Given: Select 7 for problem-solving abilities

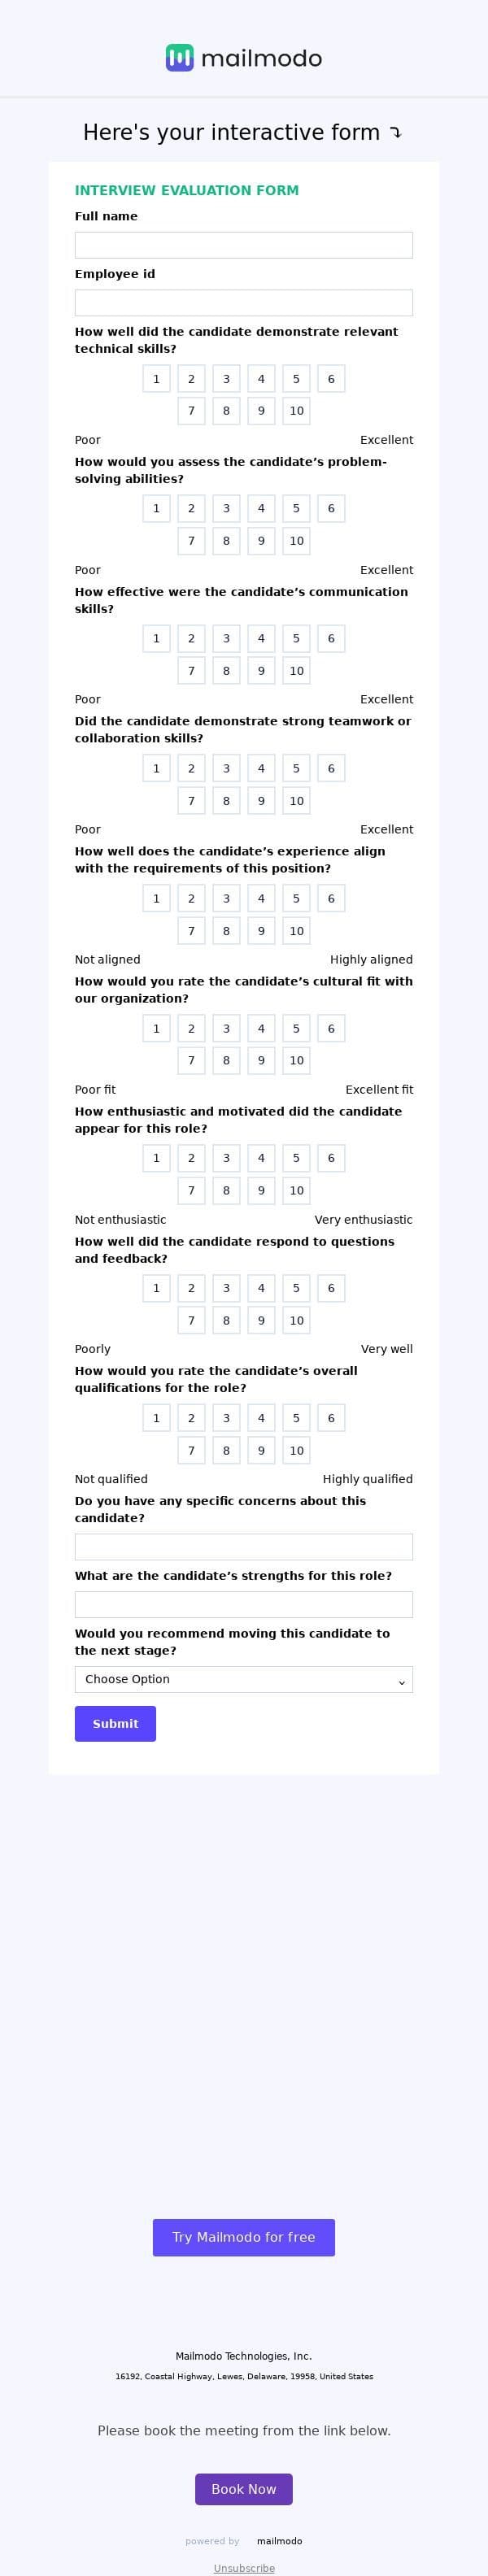Looking at the screenshot, I should tap(191, 541).
